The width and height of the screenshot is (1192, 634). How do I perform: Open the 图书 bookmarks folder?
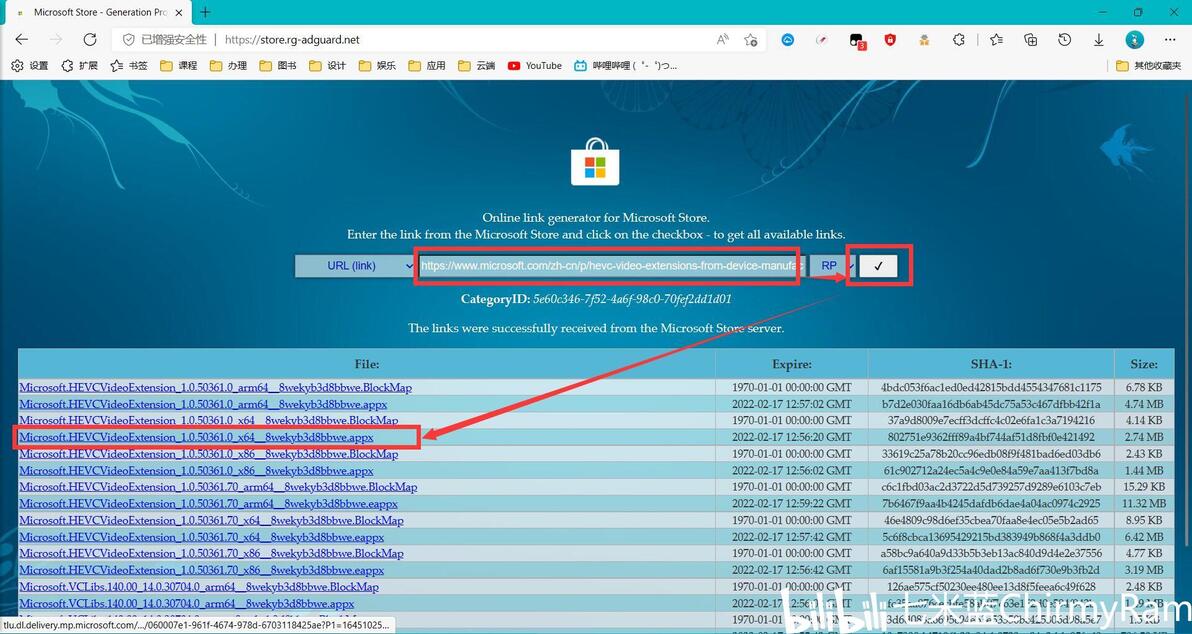coord(278,66)
